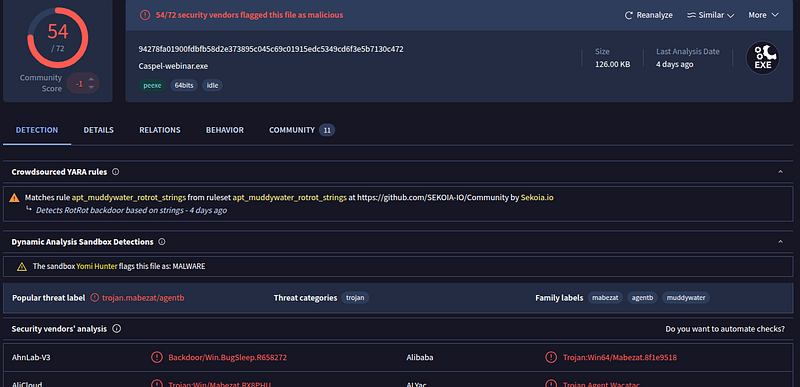The width and height of the screenshot is (800, 387).
Task: Click the AhnLab-V3 detection alert icon
Action: (x=157, y=357)
